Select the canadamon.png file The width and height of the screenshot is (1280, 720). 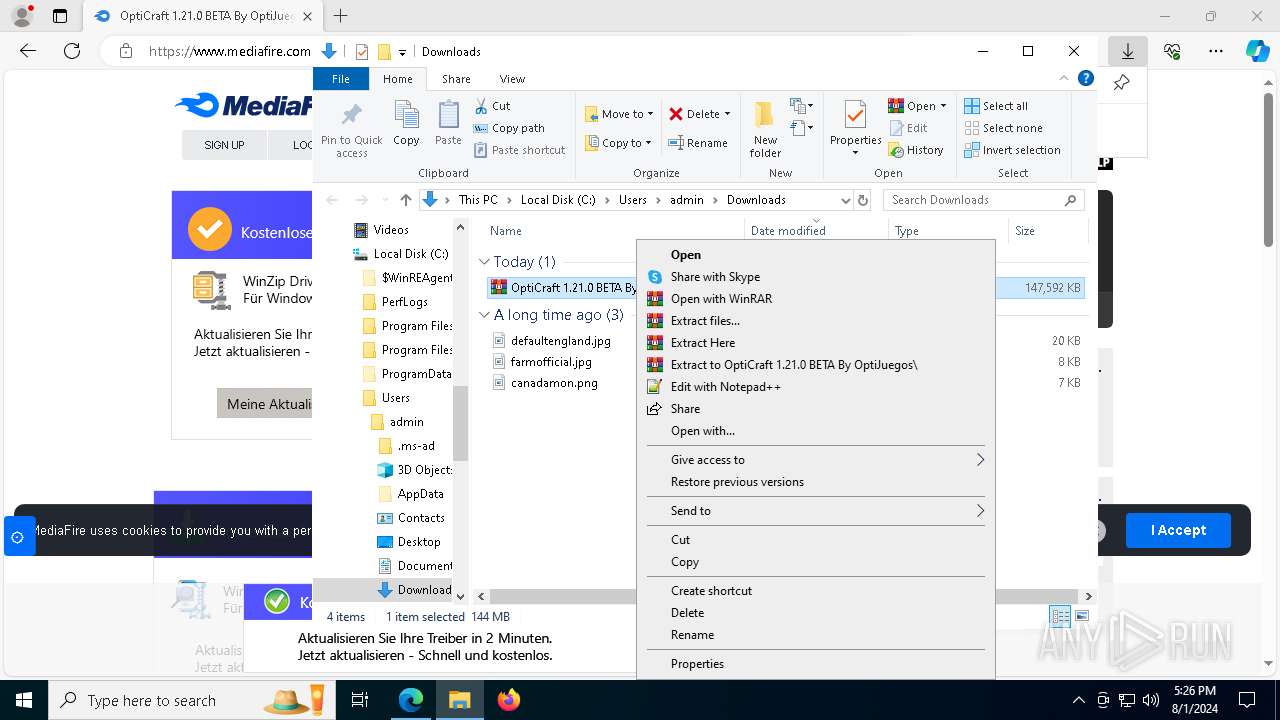click(x=554, y=383)
